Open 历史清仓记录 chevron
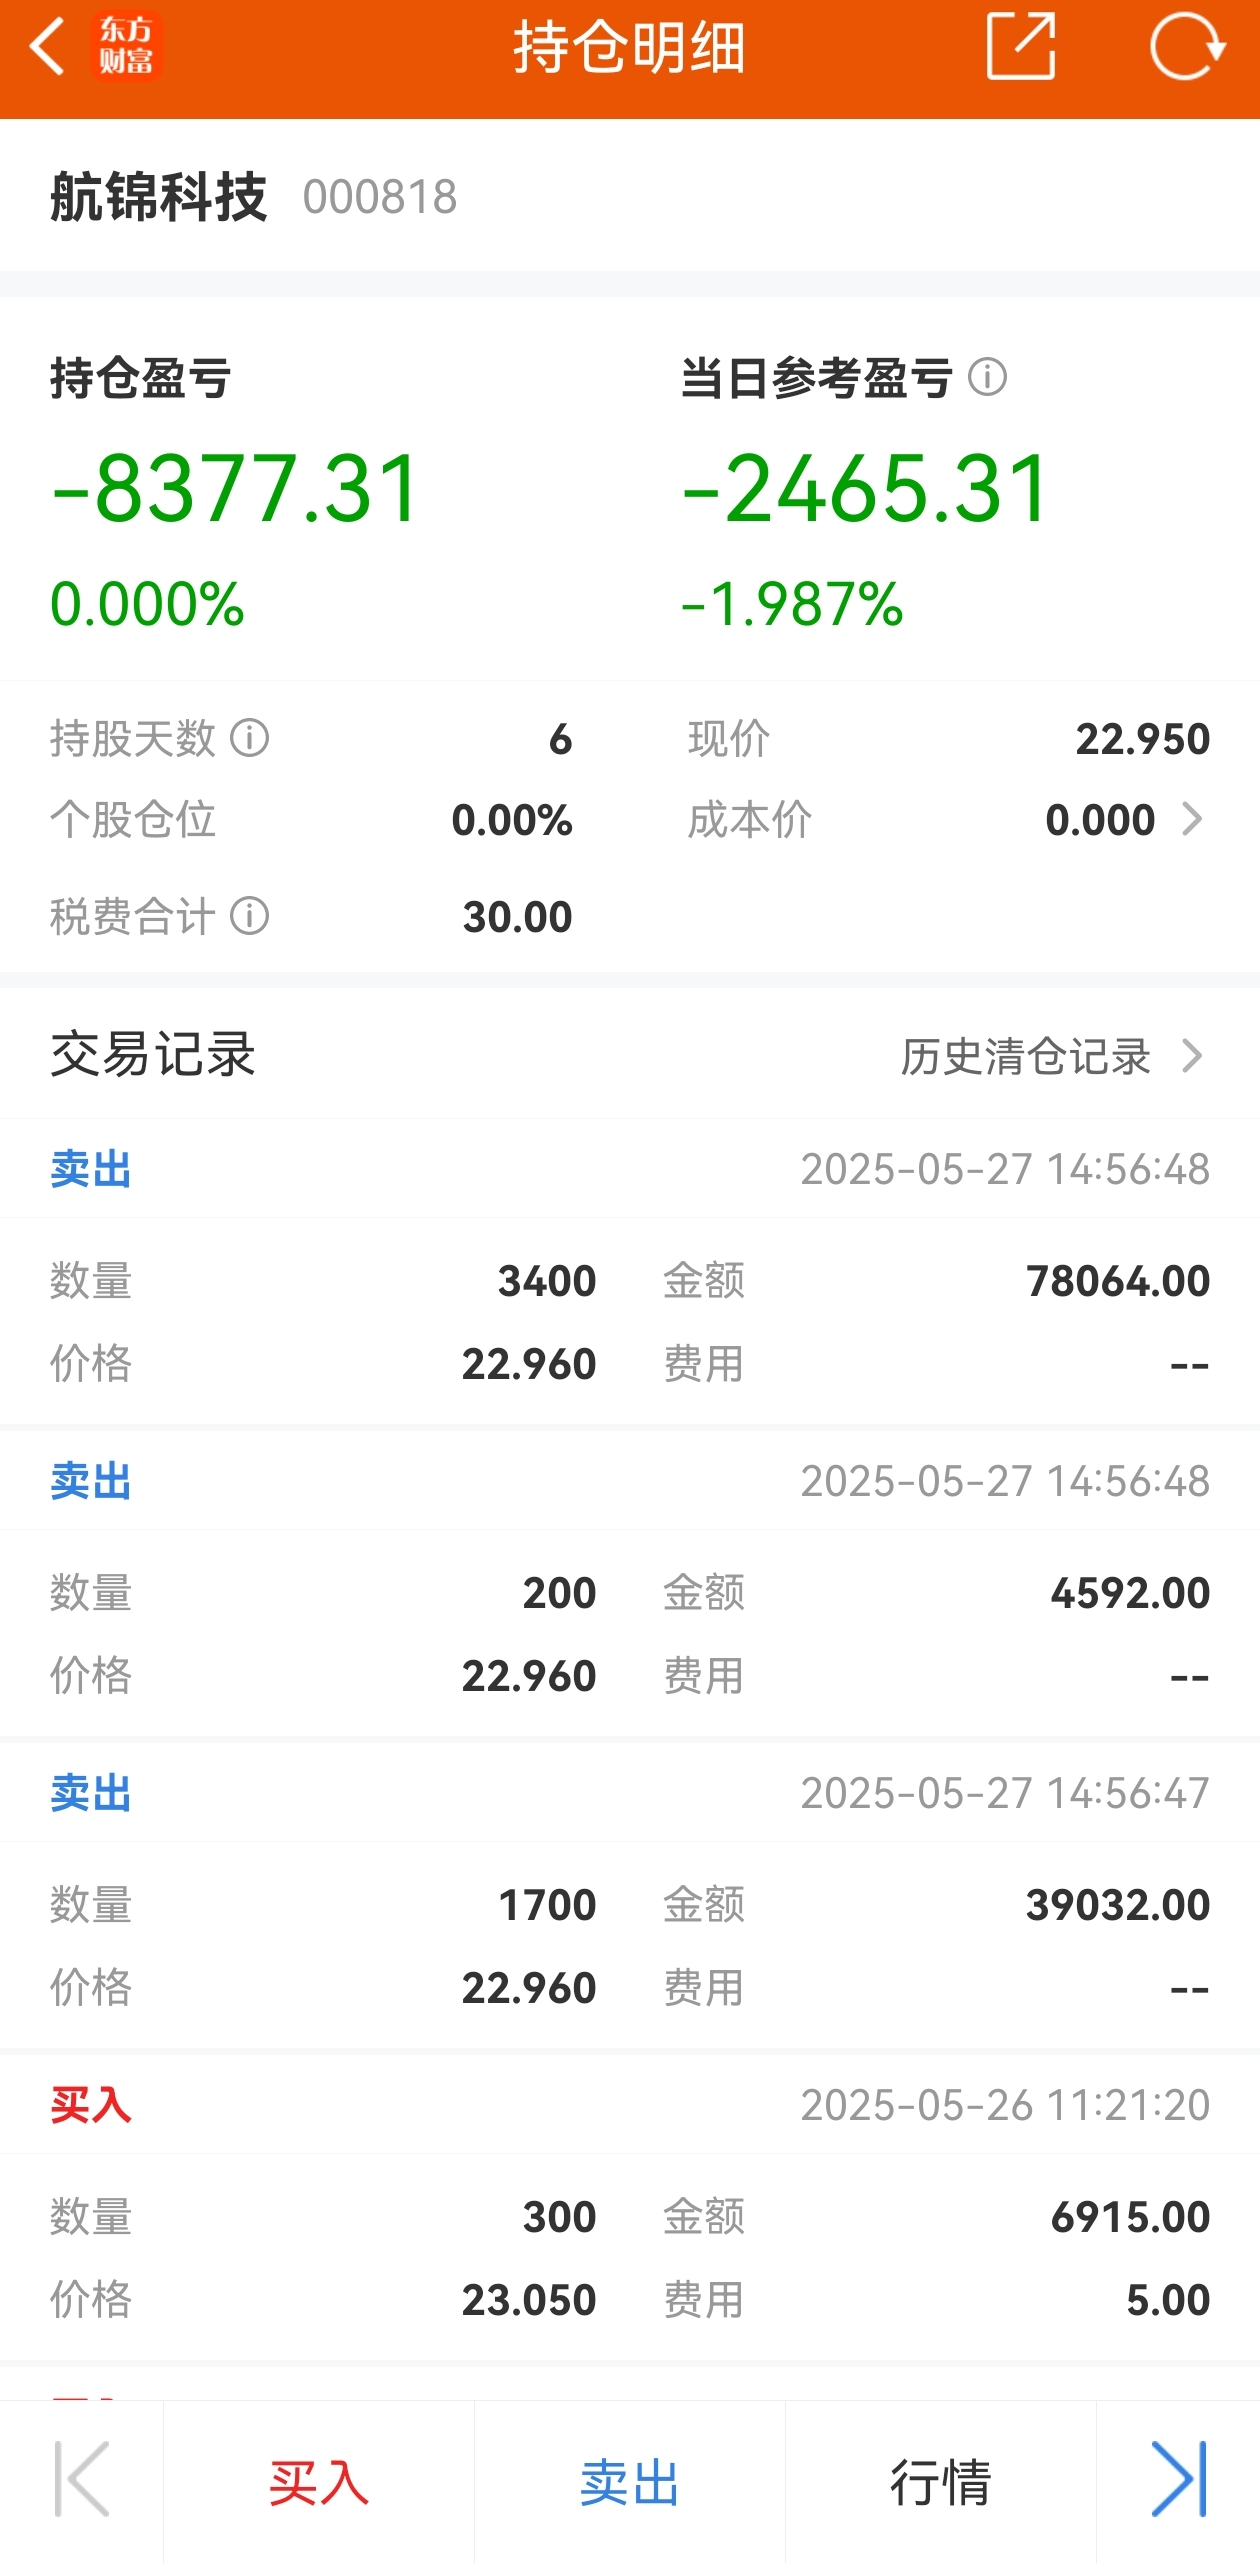The height and width of the screenshot is (2563, 1260). click(1191, 1056)
